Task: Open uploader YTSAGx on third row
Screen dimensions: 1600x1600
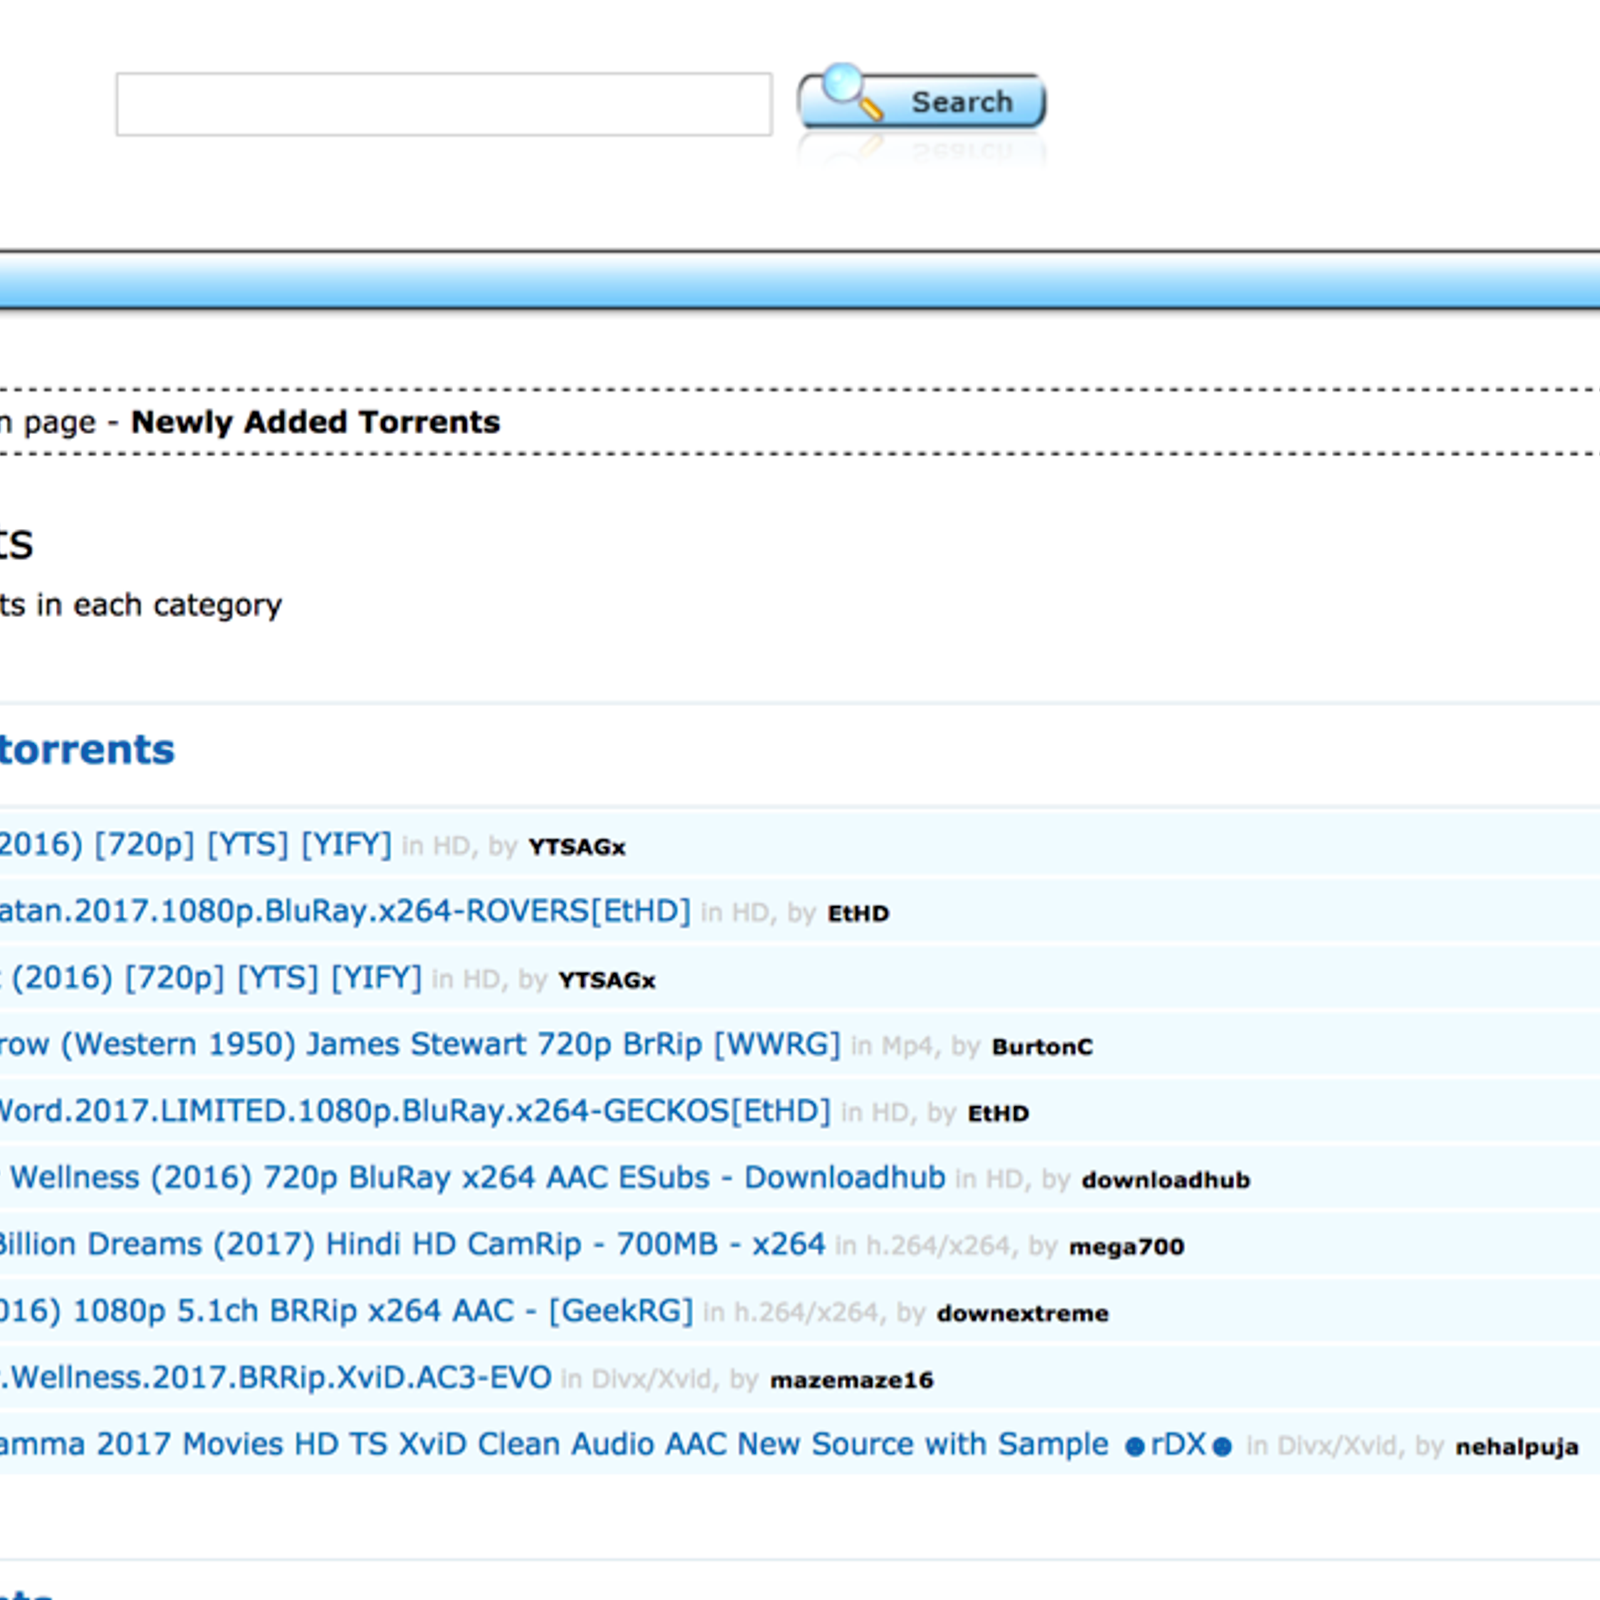Action: pyautogui.click(x=607, y=981)
